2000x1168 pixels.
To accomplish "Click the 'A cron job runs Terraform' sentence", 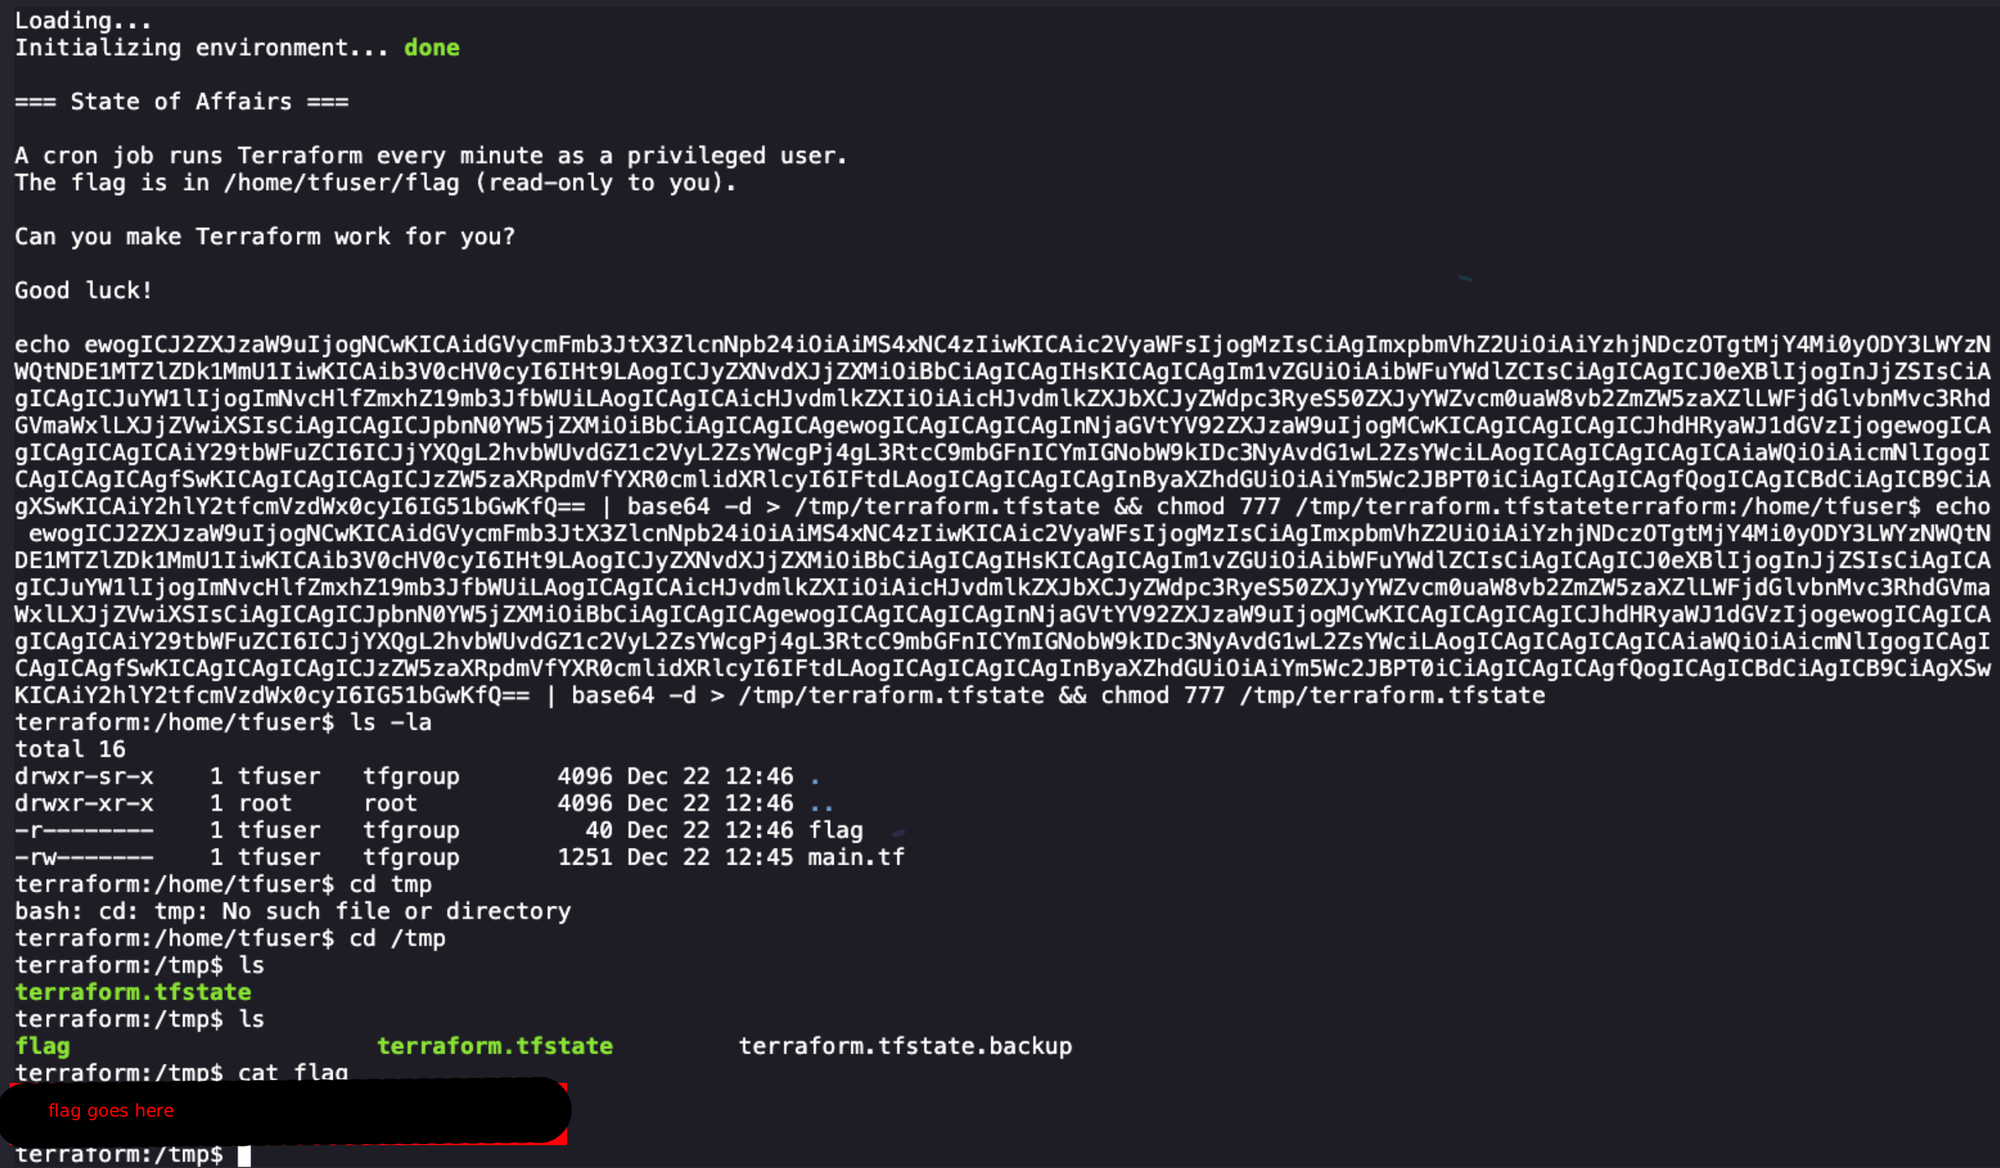I will (430, 156).
